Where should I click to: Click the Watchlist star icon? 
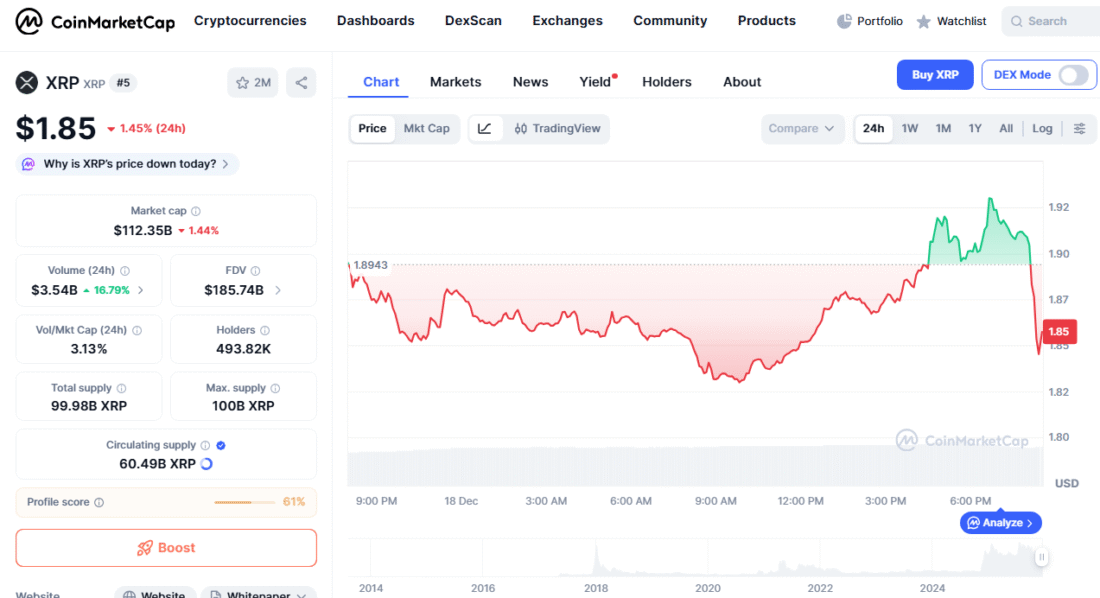(924, 22)
